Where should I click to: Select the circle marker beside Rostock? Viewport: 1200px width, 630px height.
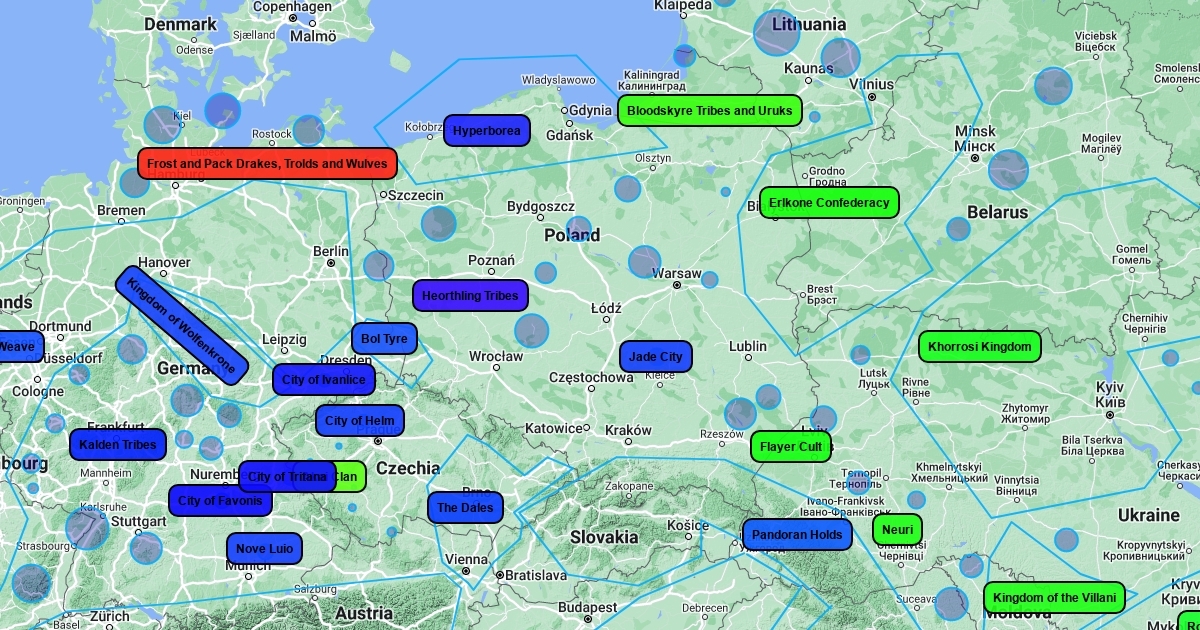pos(308,130)
